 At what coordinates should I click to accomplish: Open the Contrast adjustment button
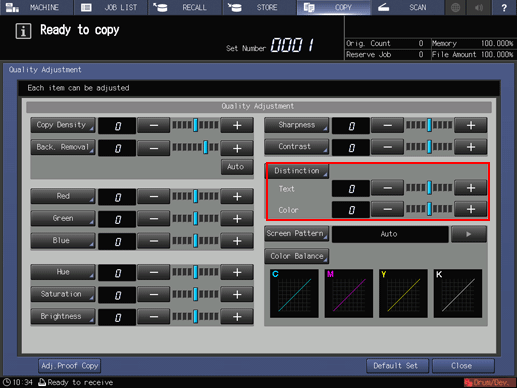click(x=297, y=147)
